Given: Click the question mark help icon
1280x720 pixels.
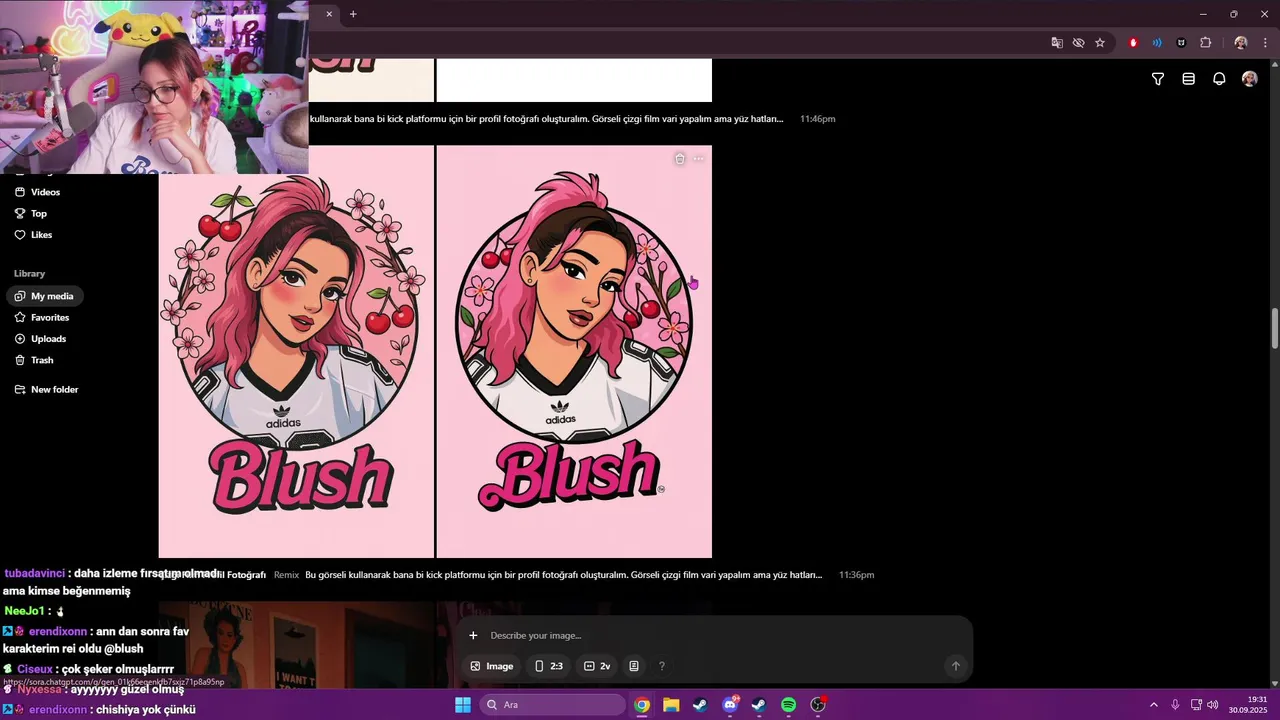Looking at the screenshot, I should (x=661, y=666).
